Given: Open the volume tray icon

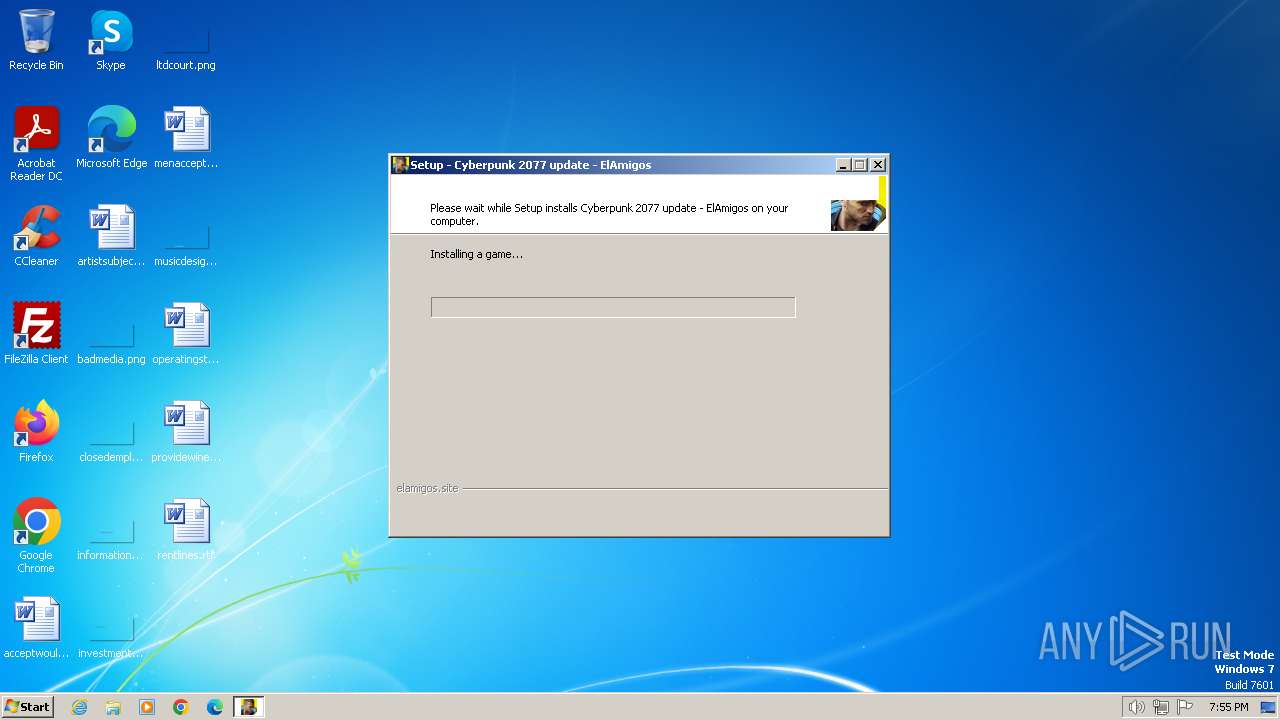Looking at the screenshot, I should [1136, 707].
